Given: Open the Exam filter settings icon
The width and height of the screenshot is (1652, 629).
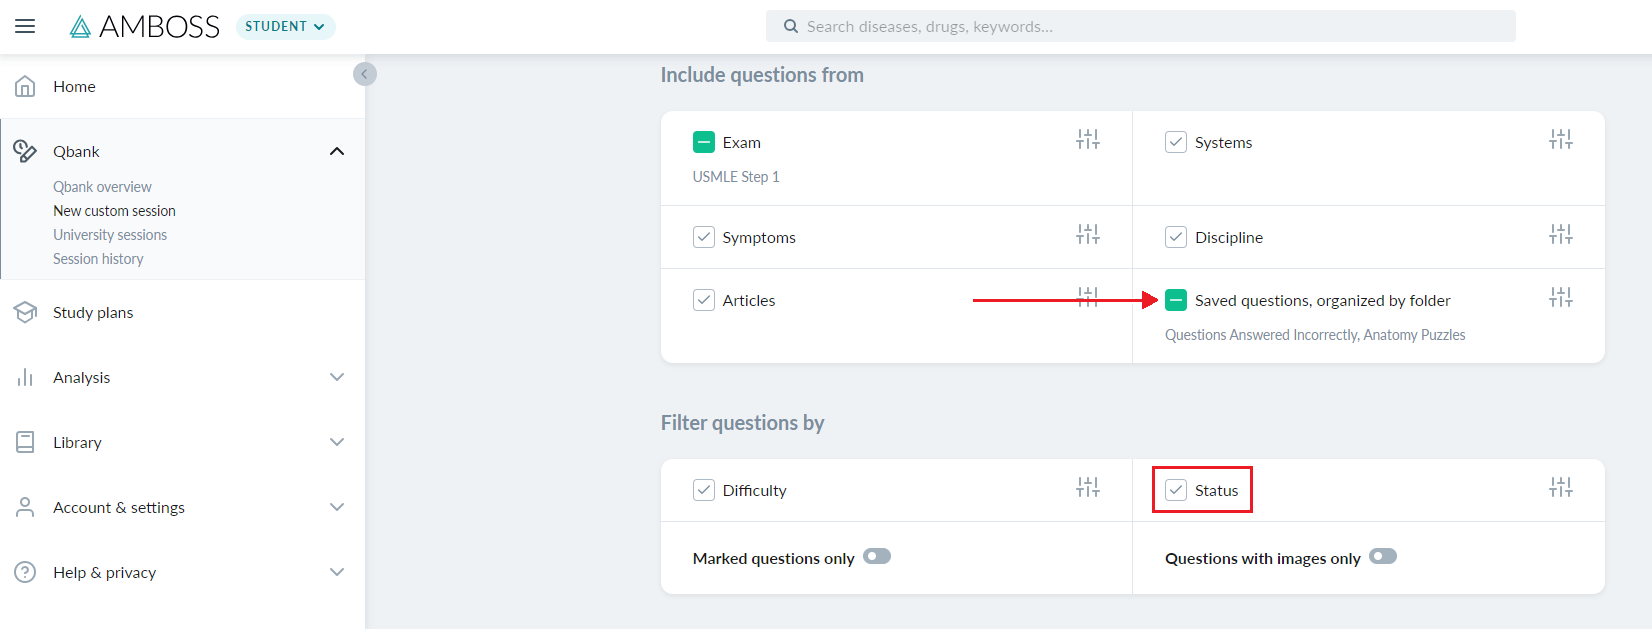Looking at the screenshot, I should [1088, 140].
